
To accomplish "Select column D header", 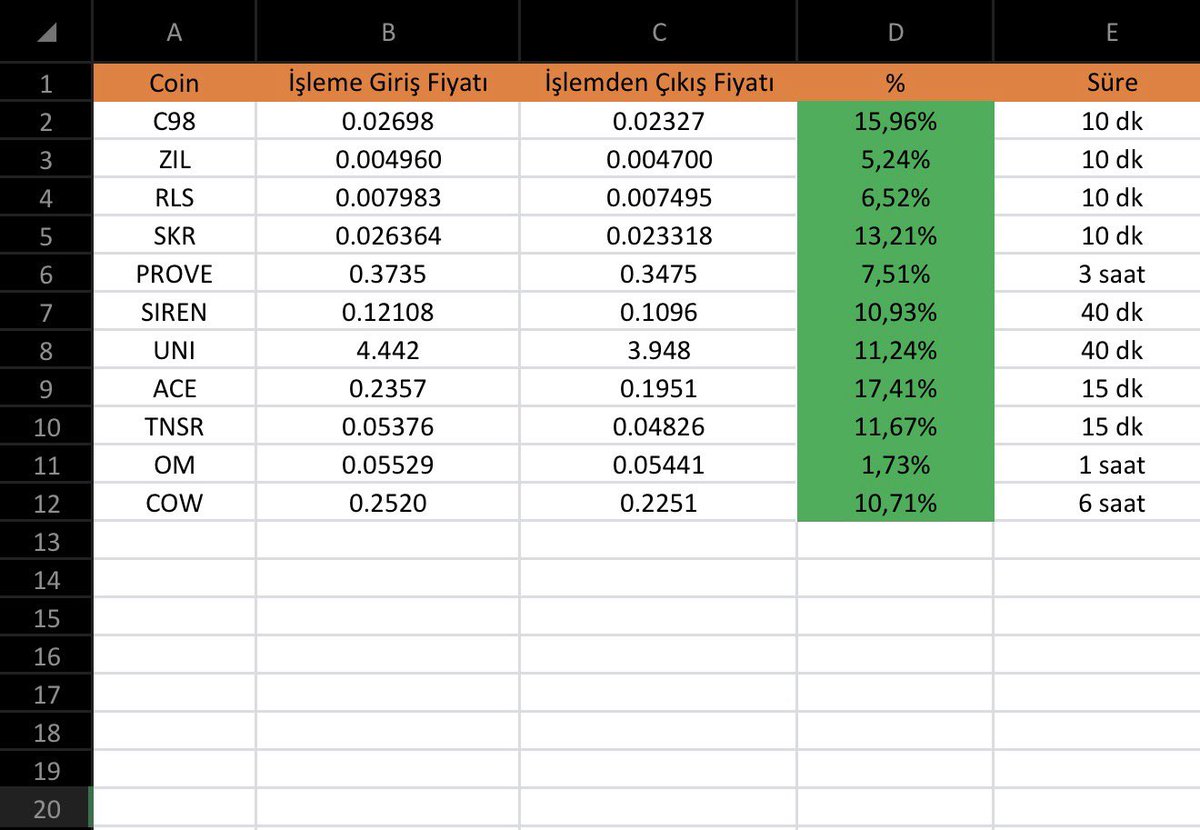I will tap(895, 32).
